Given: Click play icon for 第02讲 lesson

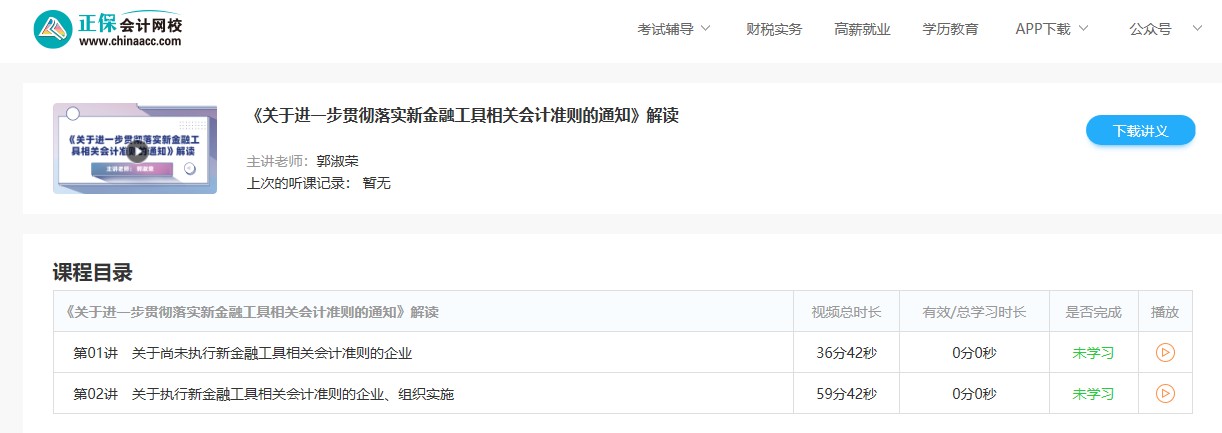Looking at the screenshot, I should [1165, 393].
